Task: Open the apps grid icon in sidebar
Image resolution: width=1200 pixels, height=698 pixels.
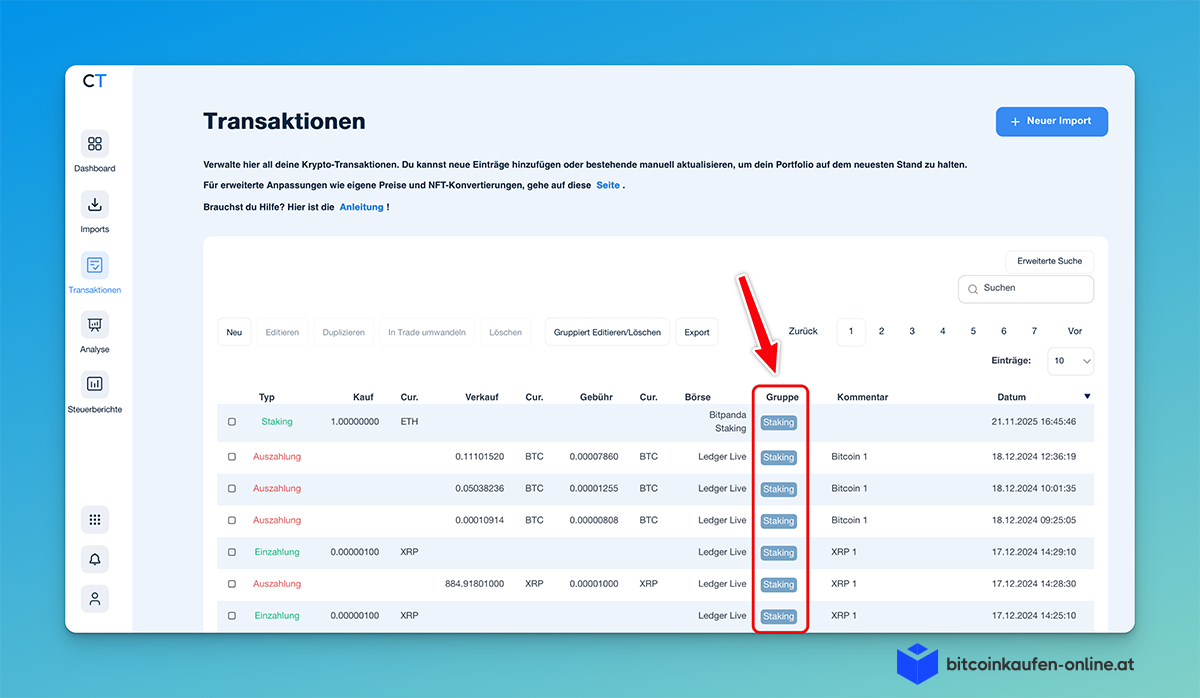Action: tap(95, 520)
